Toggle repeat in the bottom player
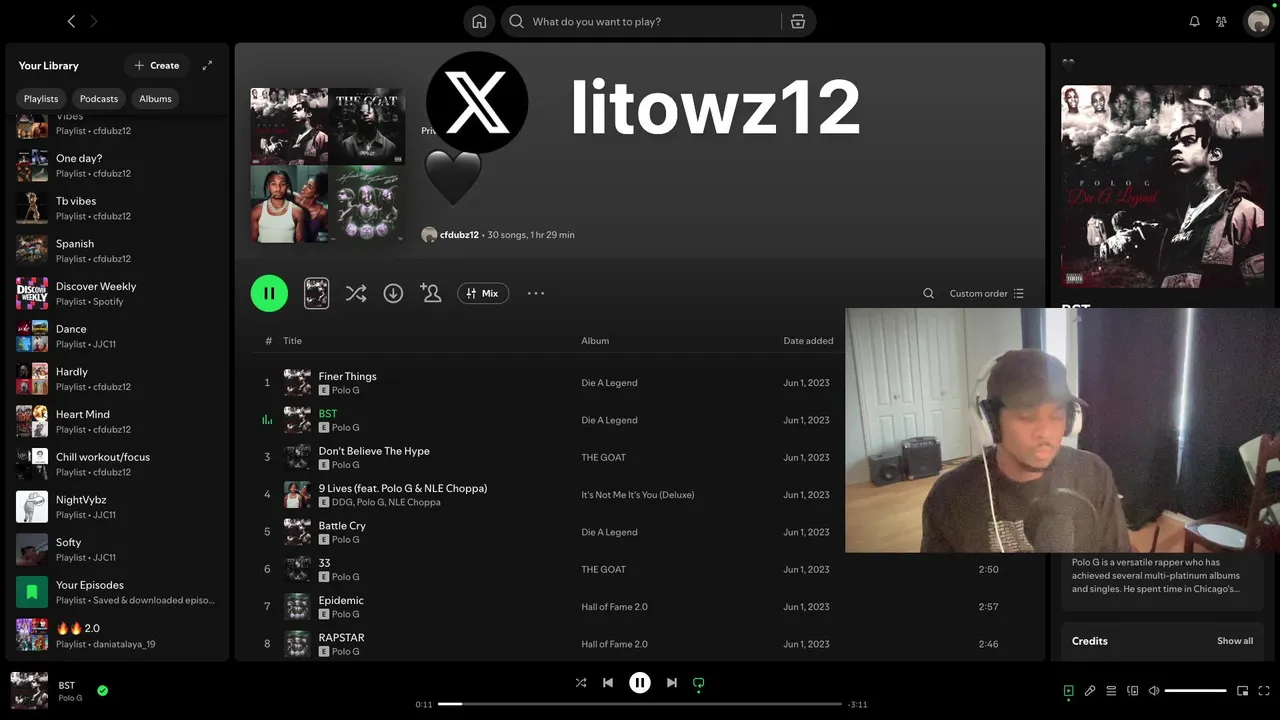1280x720 pixels. [699, 683]
